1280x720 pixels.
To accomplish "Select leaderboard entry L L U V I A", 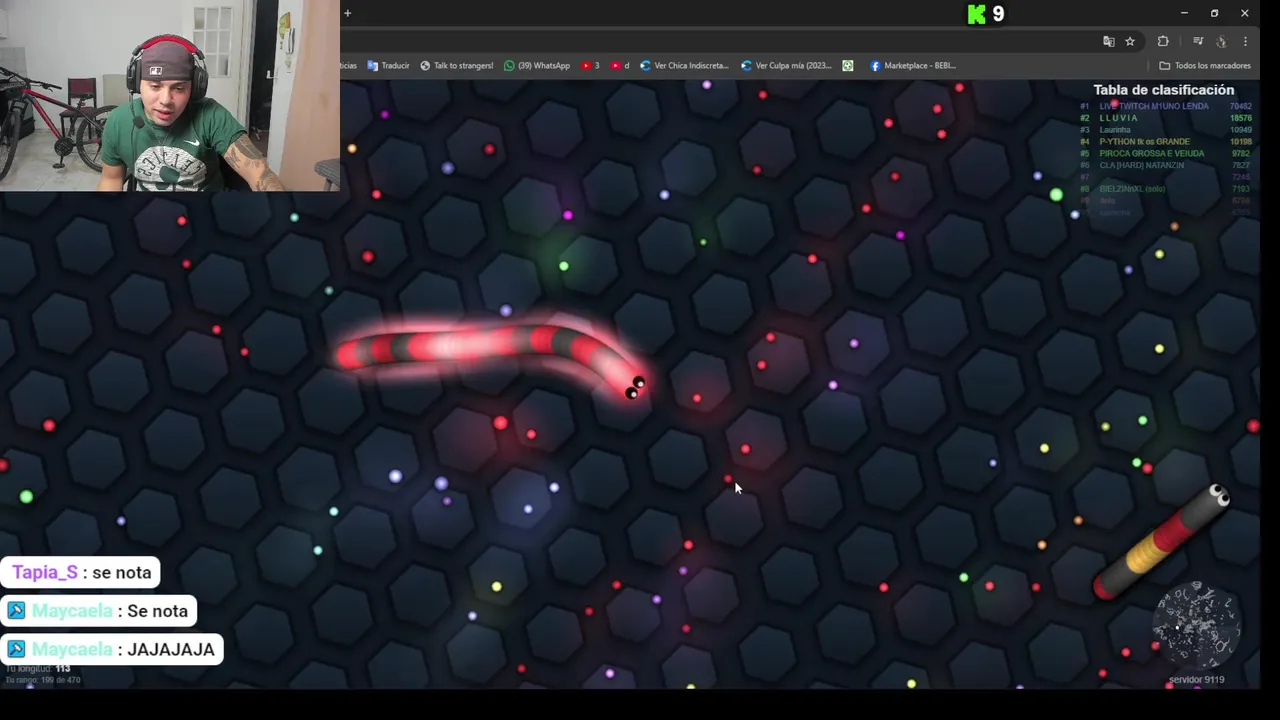I will pos(1119,118).
